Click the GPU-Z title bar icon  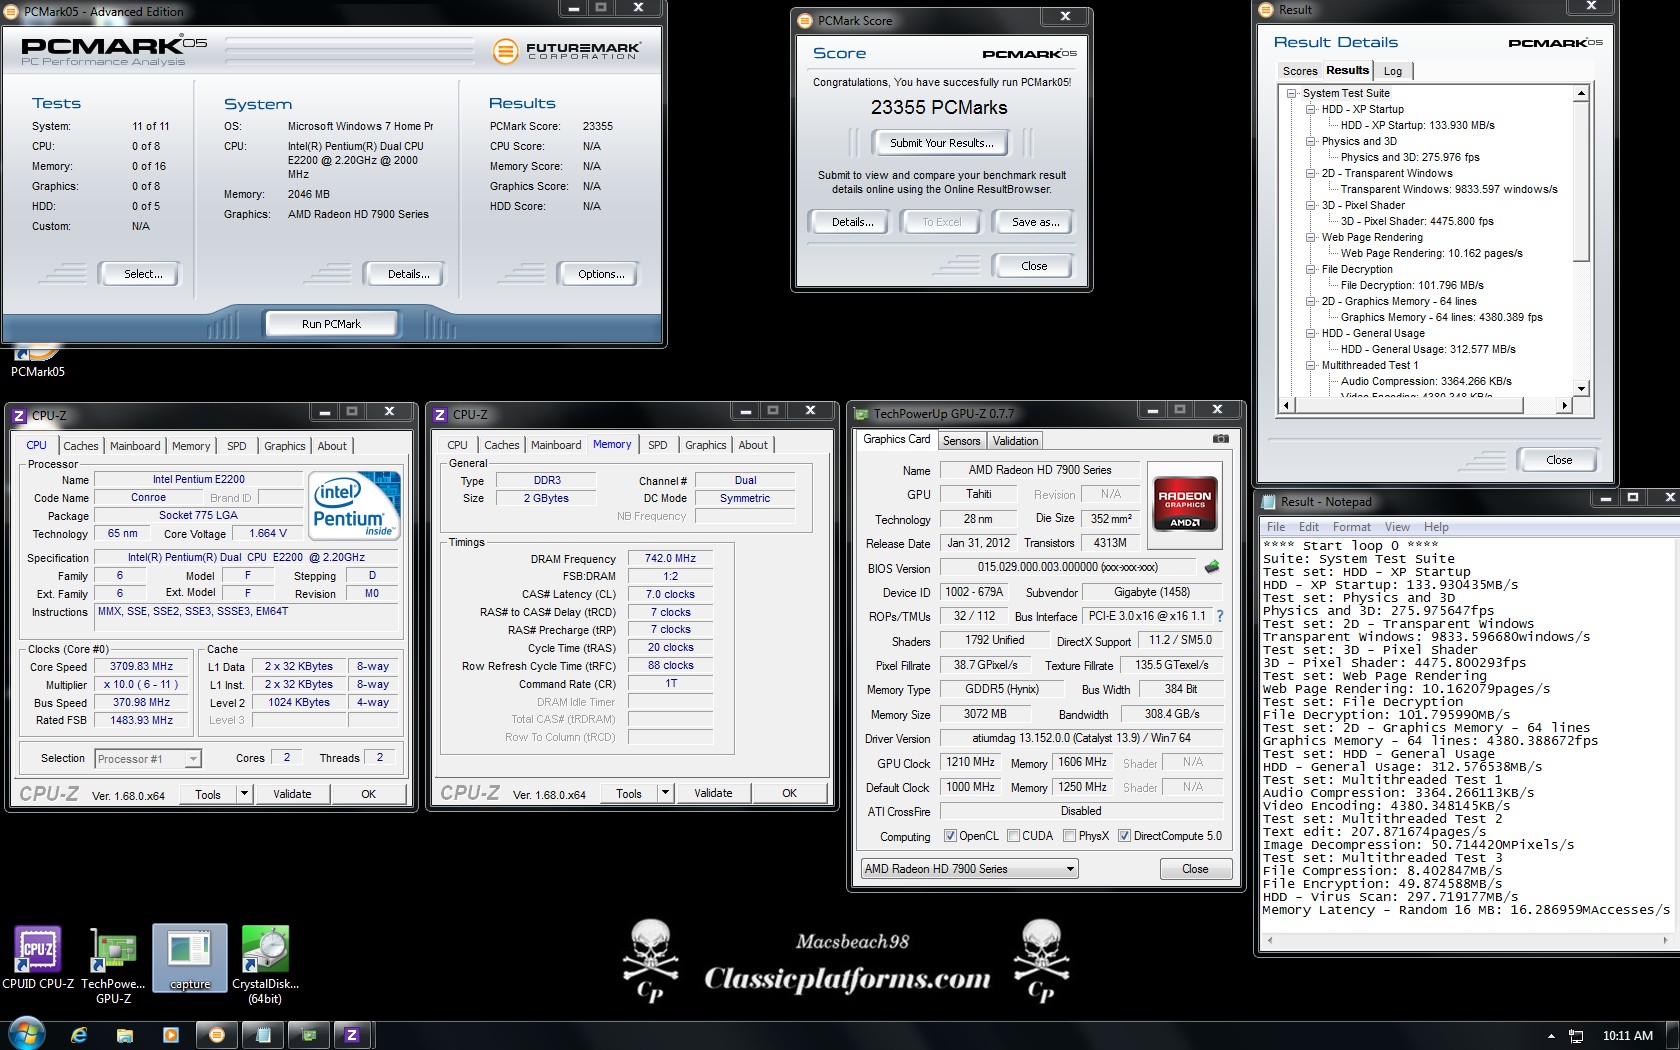(861, 413)
